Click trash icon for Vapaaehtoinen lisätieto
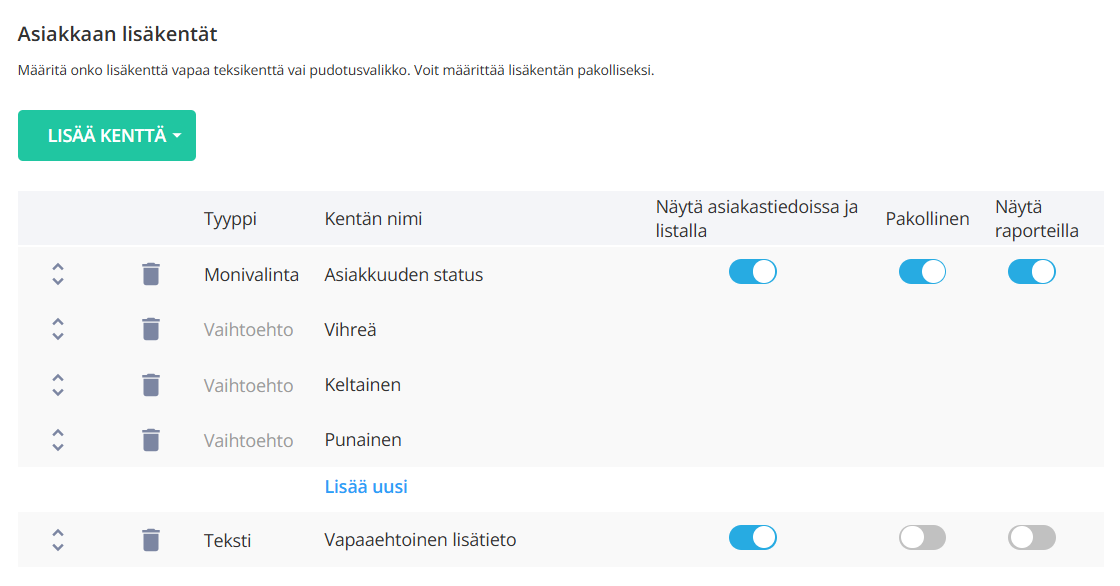1120x586 pixels. (151, 540)
